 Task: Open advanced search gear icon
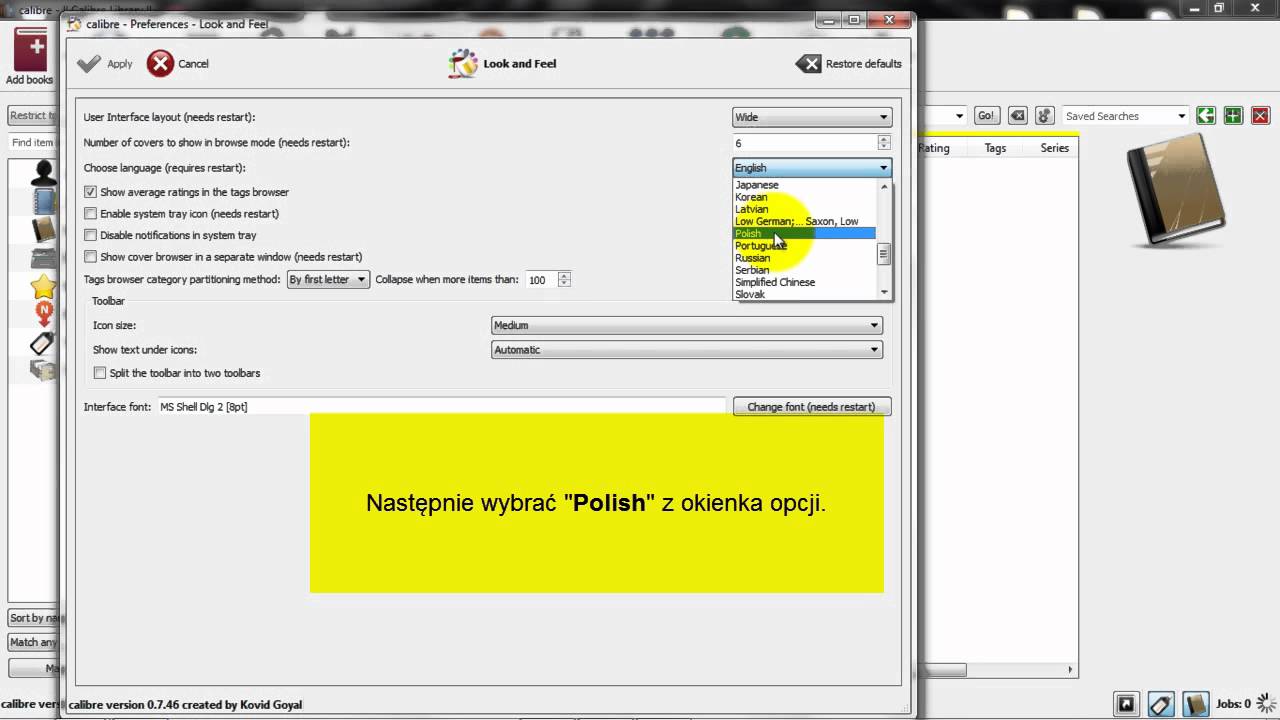[1044, 116]
